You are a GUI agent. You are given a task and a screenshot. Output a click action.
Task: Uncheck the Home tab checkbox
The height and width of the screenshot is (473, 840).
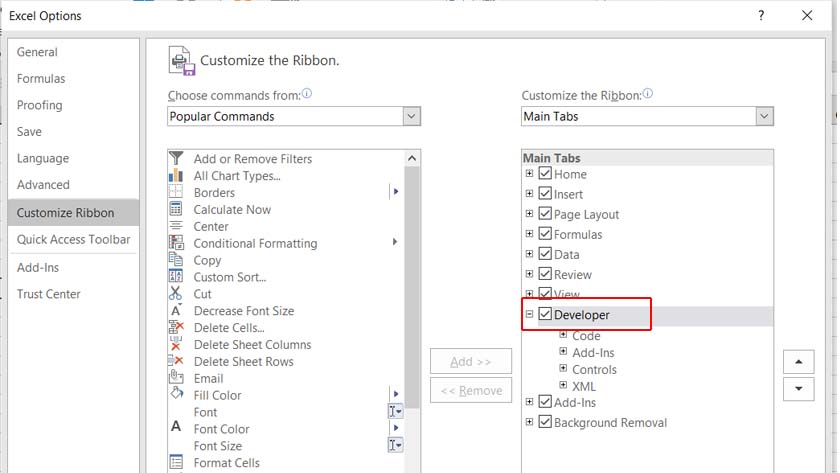545,174
